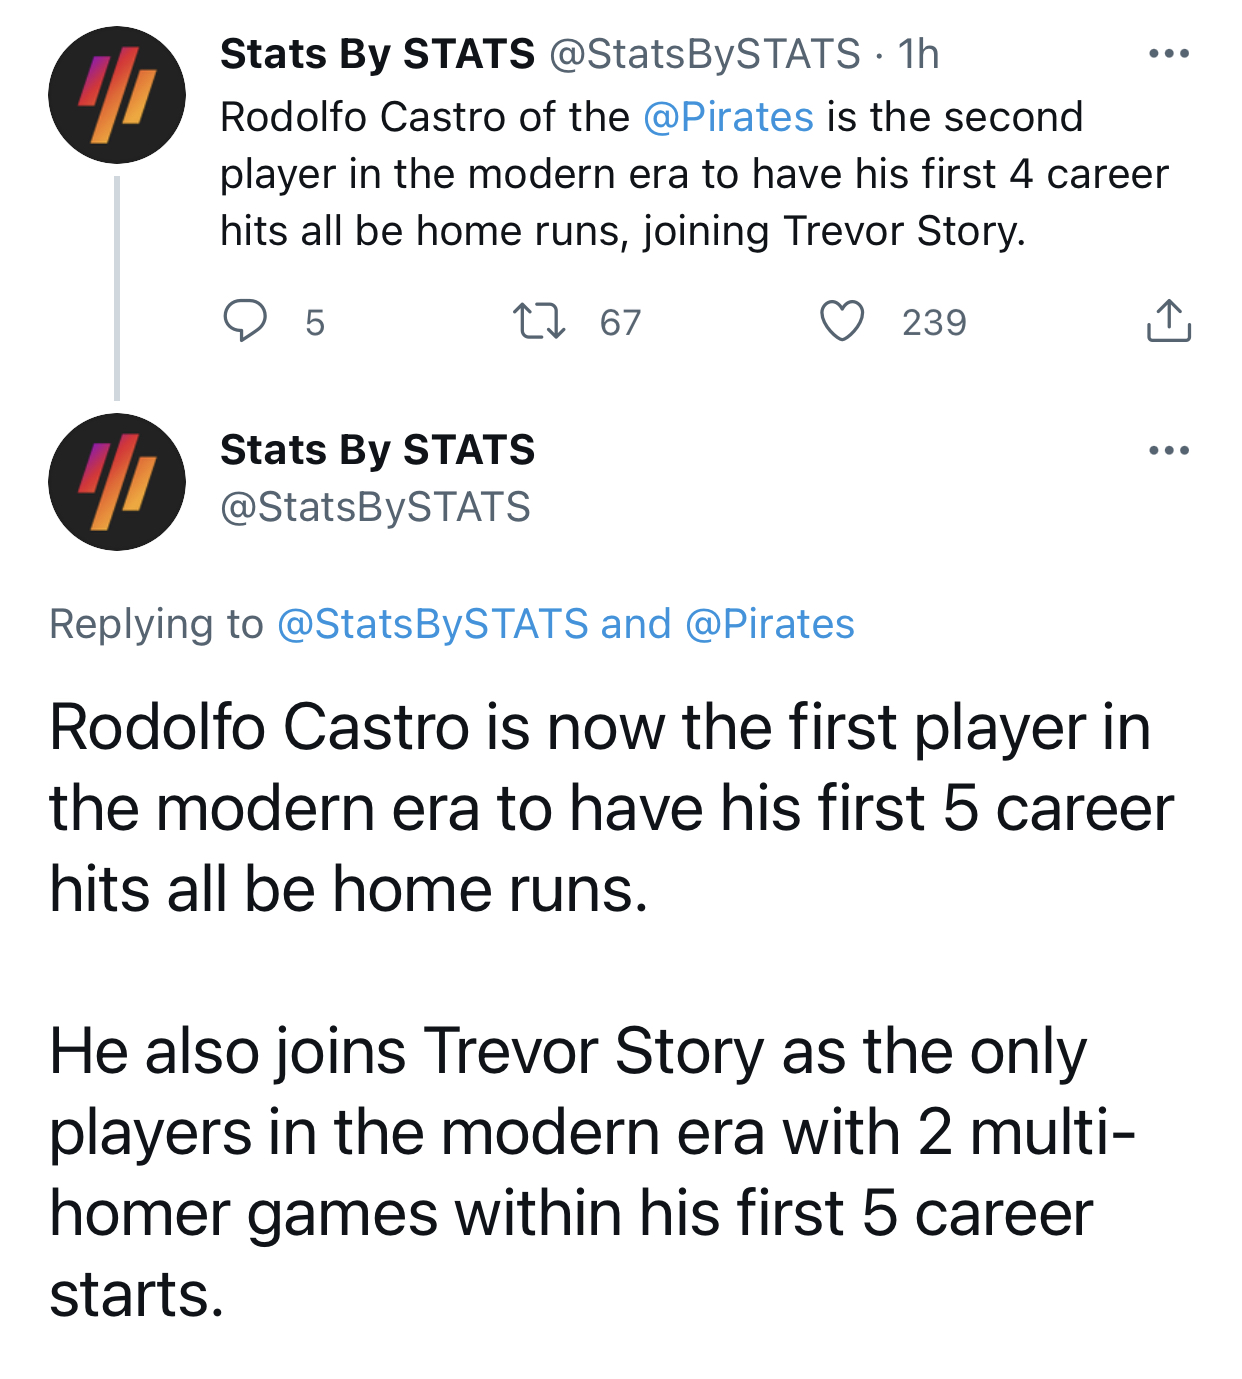Open @Pirates in the Replying to line
1242x1379 pixels.
pos(770,624)
